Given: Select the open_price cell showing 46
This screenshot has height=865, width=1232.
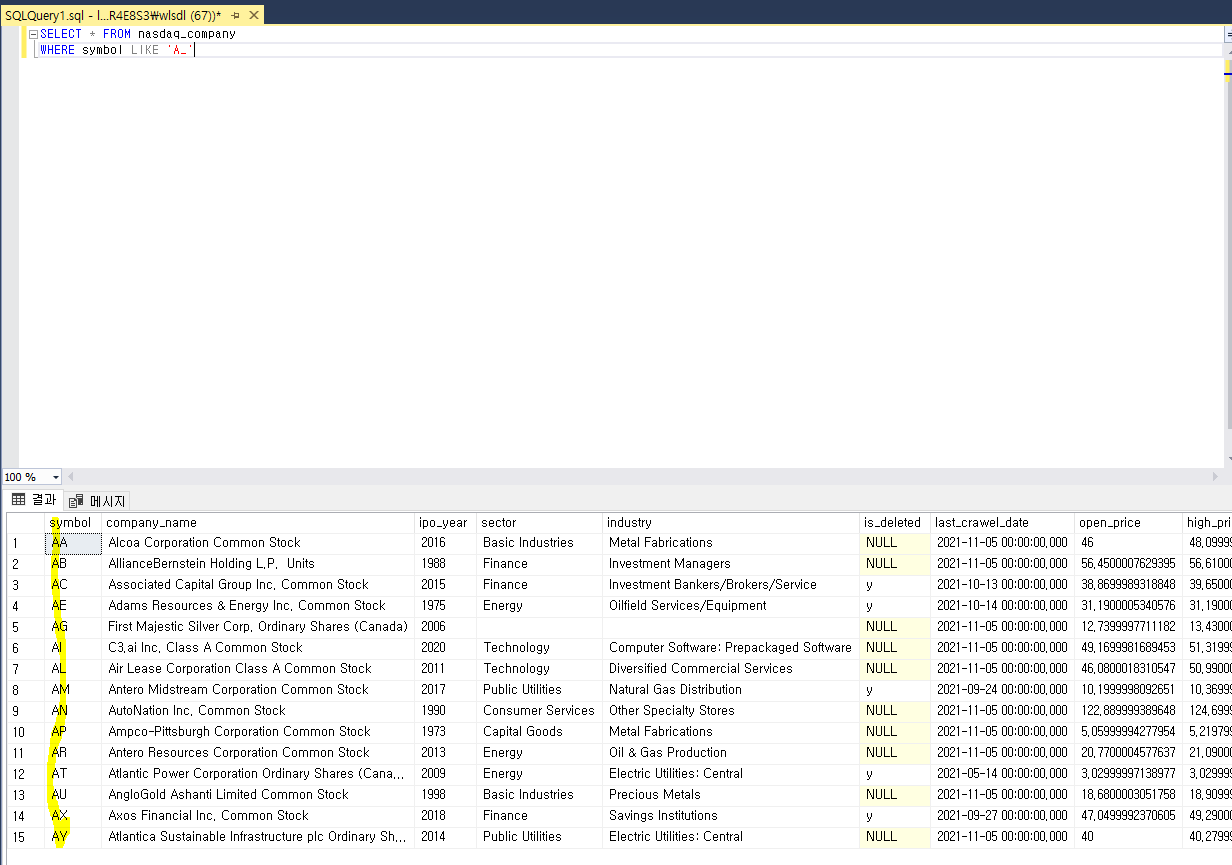Looking at the screenshot, I should click(x=1129, y=543).
